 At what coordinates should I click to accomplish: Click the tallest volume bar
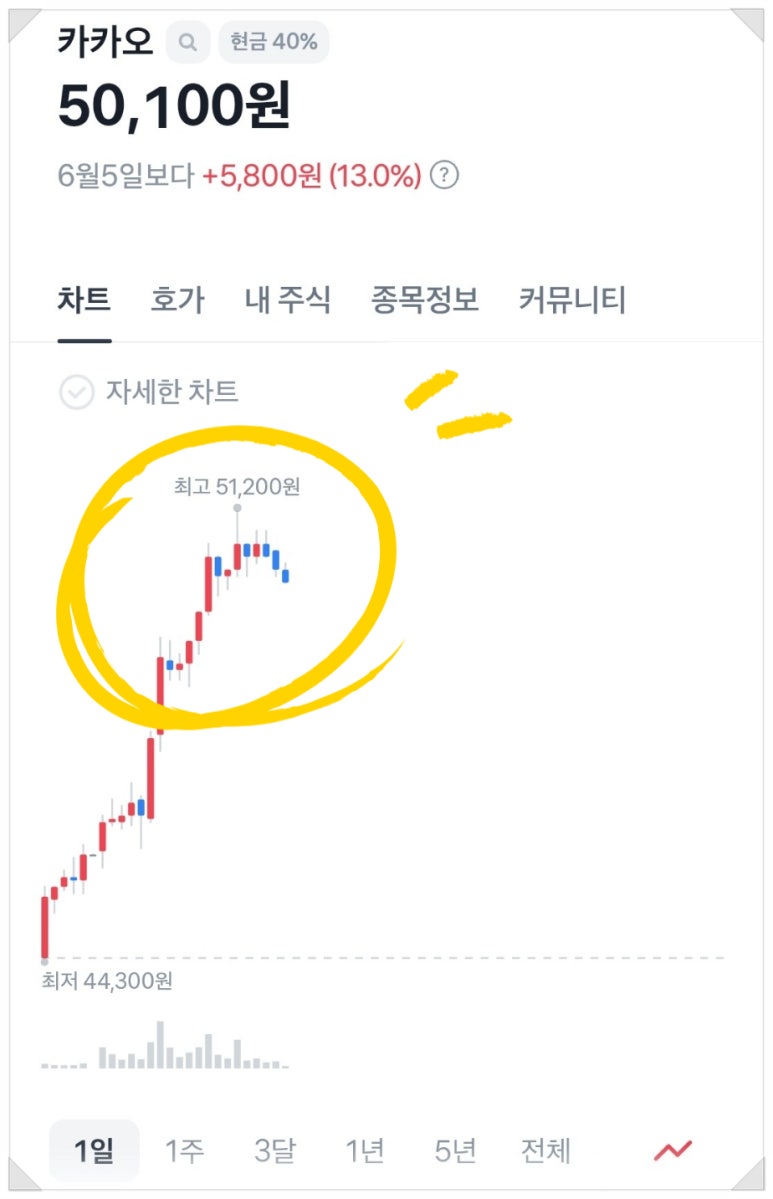coord(160,1045)
